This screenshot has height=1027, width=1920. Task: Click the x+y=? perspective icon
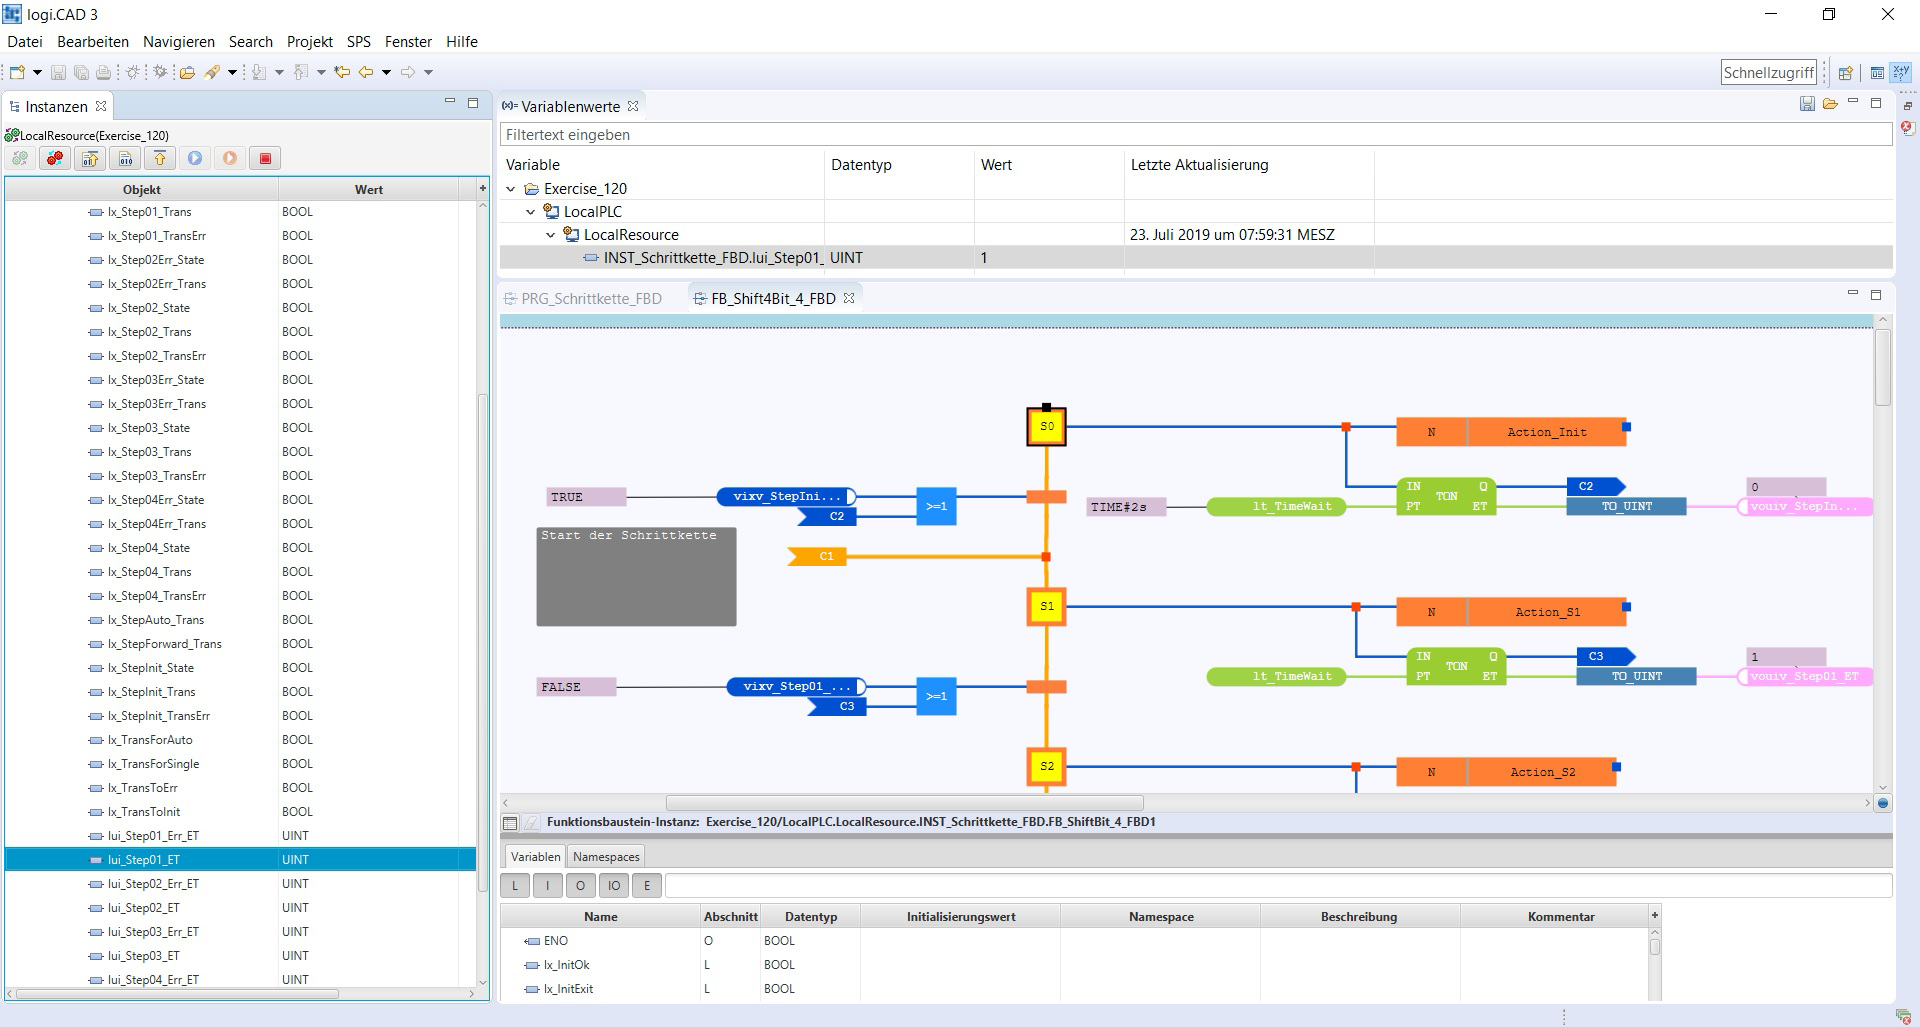point(1900,73)
